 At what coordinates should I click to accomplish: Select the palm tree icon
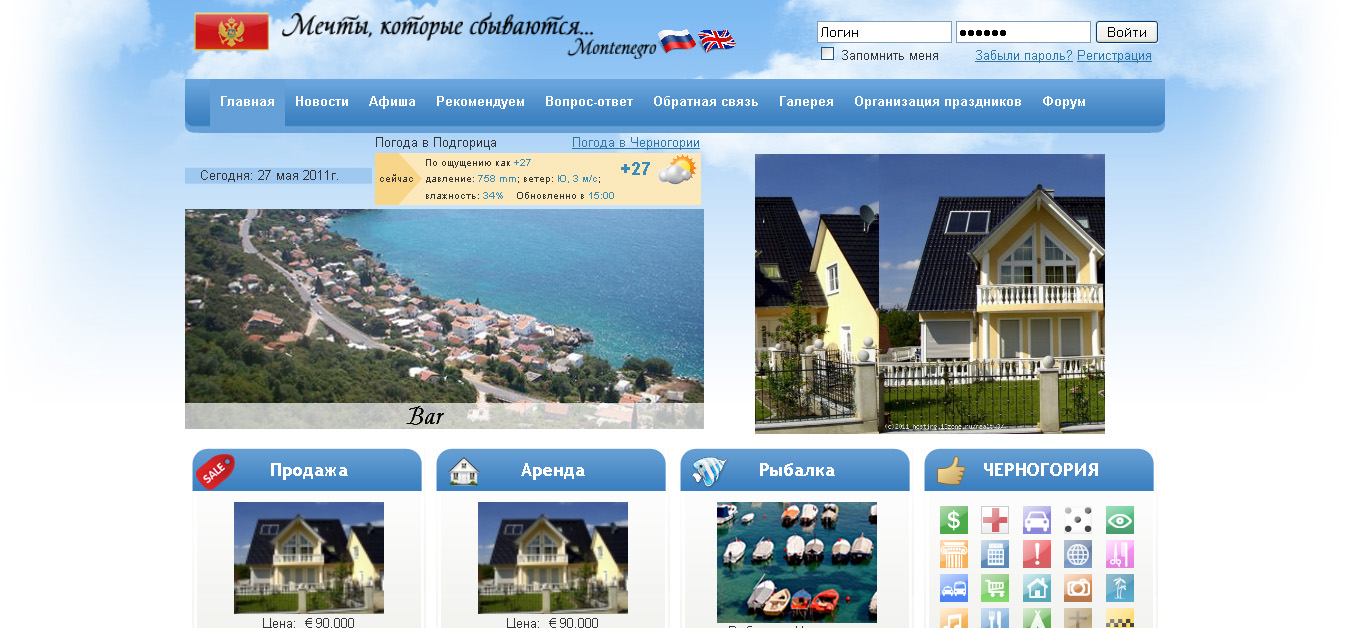(1120, 588)
